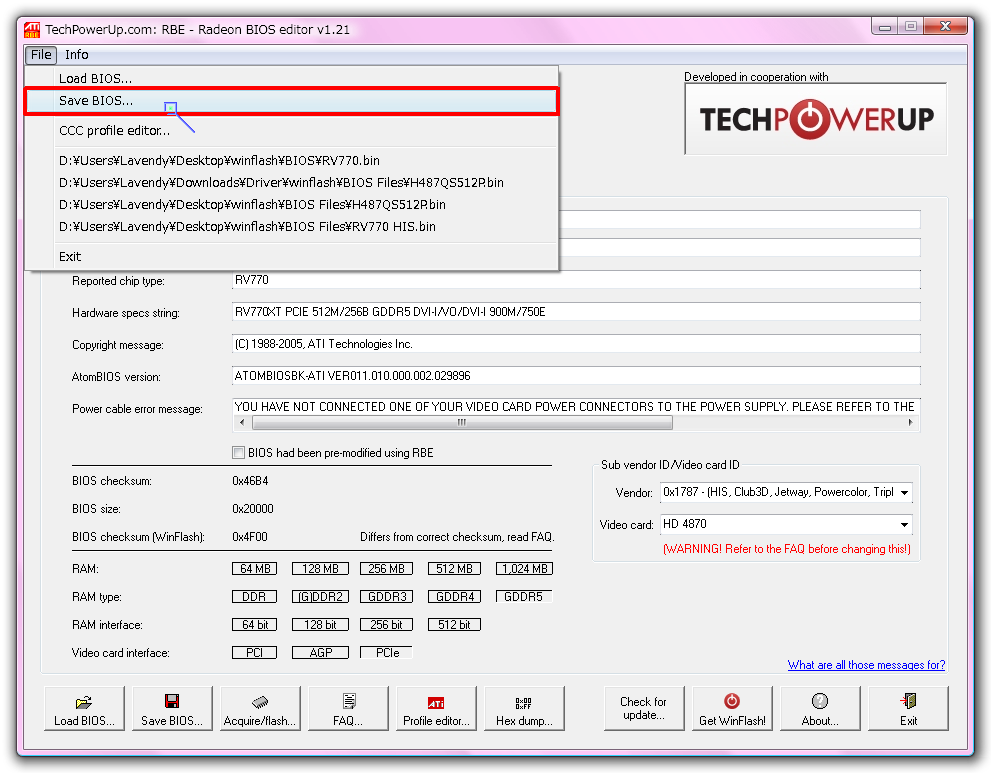Screen dimensions: 991x773
Task: Toggle the 512 bit RAM interface indicator
Action: click(x=454, y=624)
